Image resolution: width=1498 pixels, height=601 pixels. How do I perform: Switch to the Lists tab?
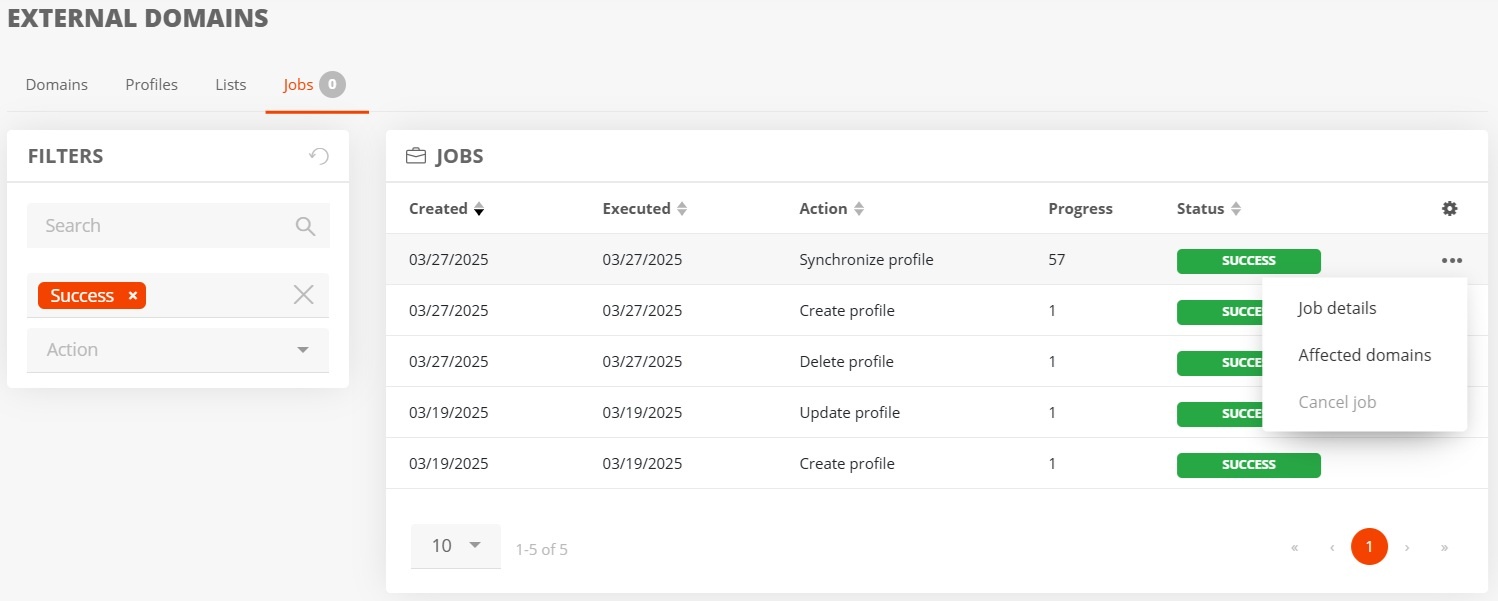pos(231,85)
